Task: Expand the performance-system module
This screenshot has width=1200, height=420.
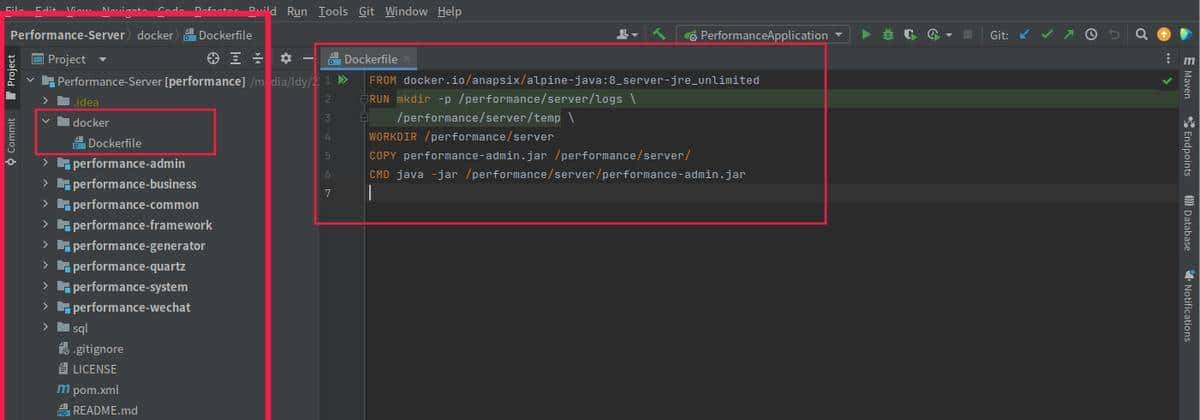Action: 46,287
